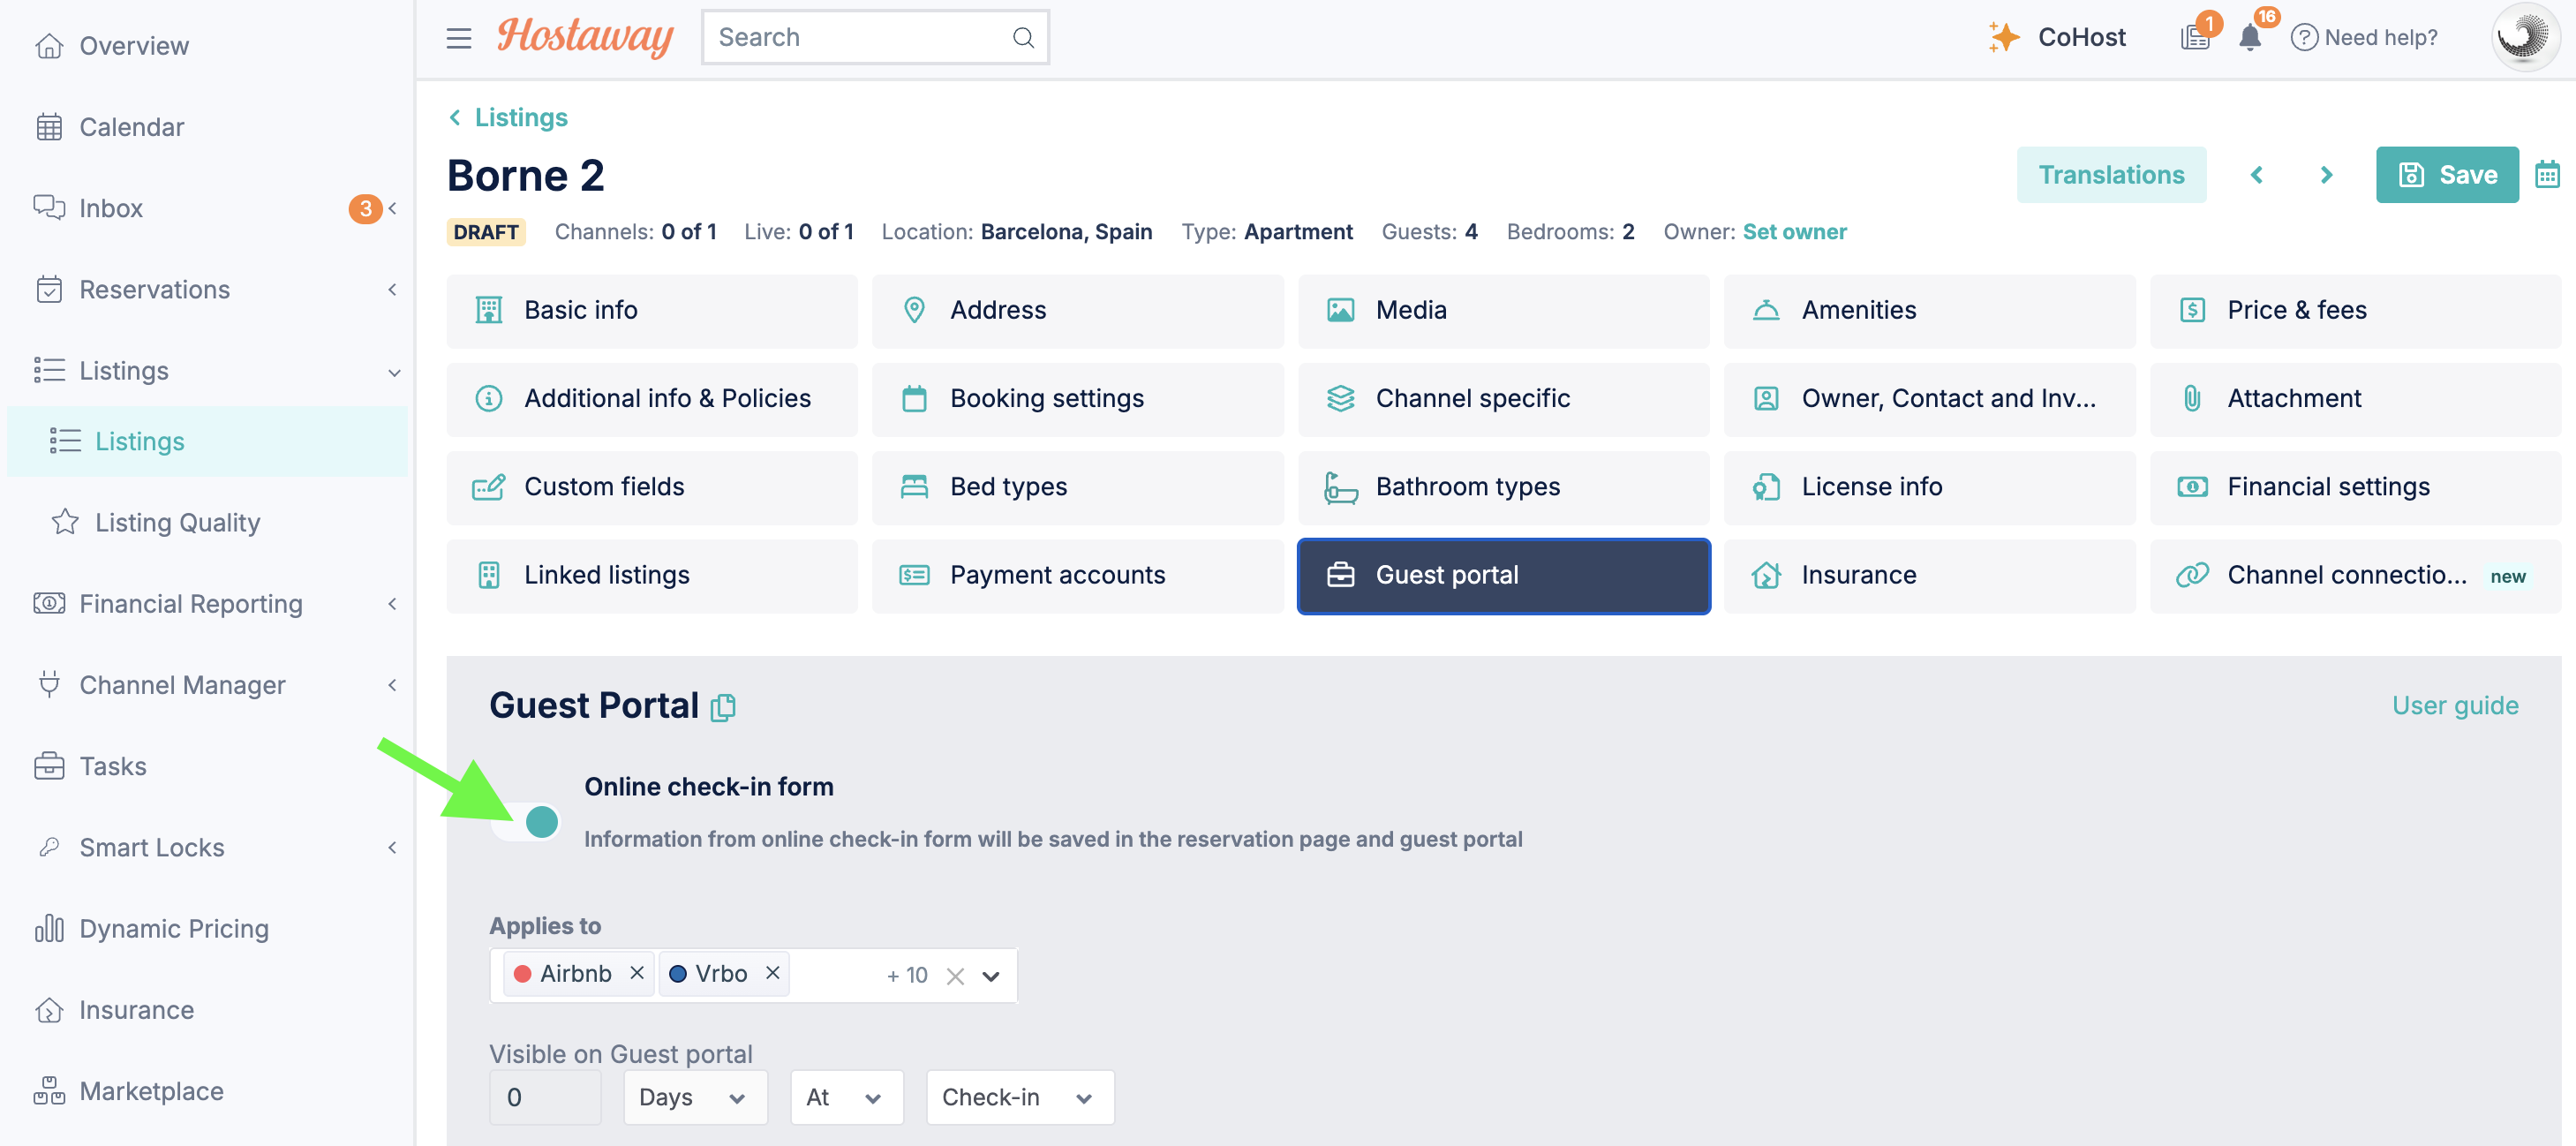
Task: Open the User guide link
Action: (x=2454, y=705)
